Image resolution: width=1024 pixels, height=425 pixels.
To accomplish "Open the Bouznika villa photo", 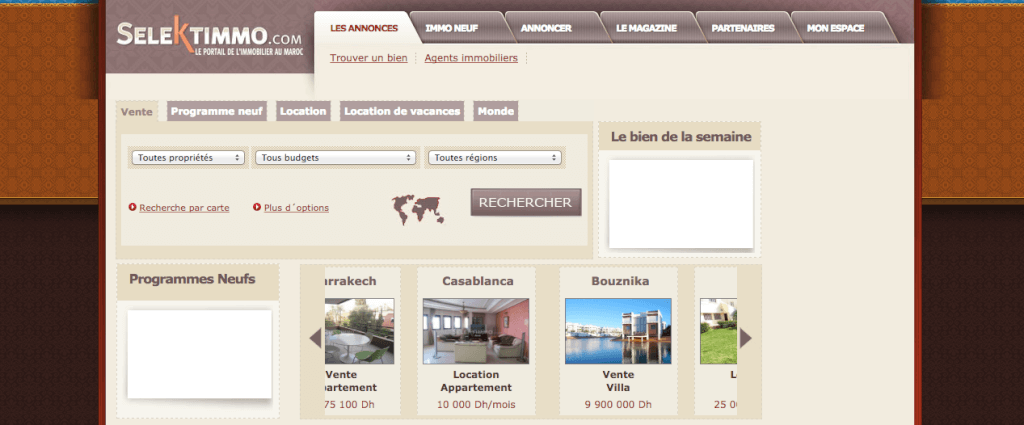I will click(x=618, y=331).
